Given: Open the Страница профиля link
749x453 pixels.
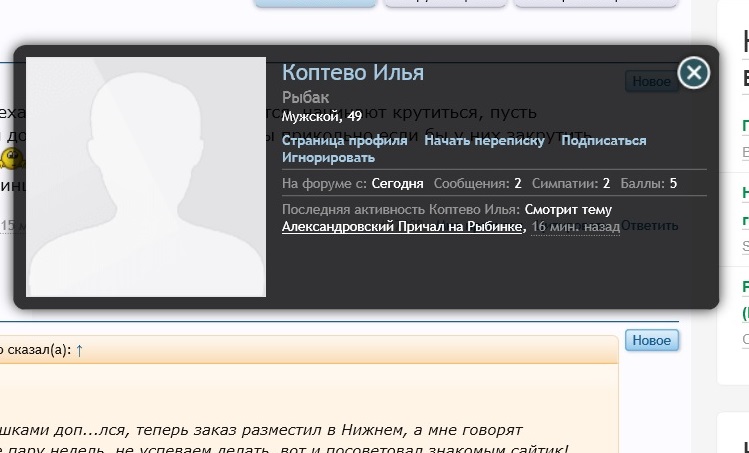Looking at the screenshot, I should 344,141.
